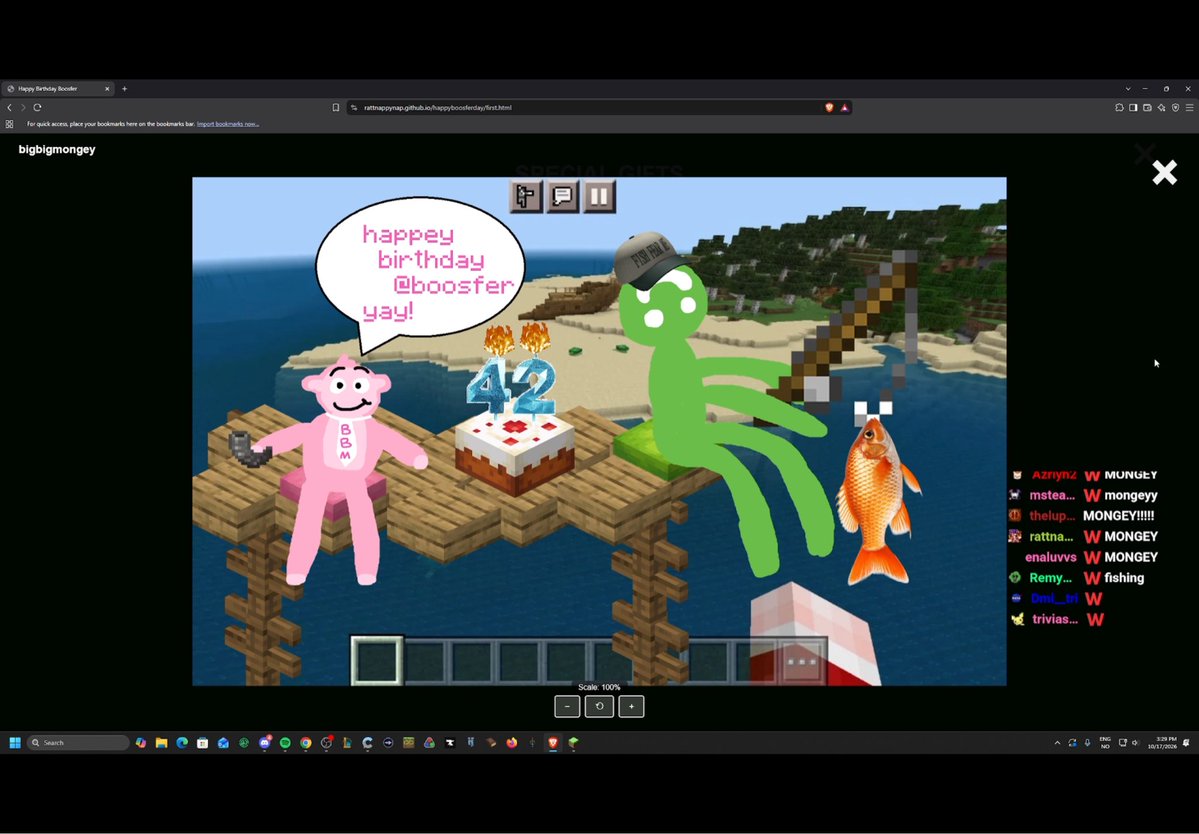Open the Leo AI sparkle icon
The image size is (1199, 834).
pos(1161,108)
